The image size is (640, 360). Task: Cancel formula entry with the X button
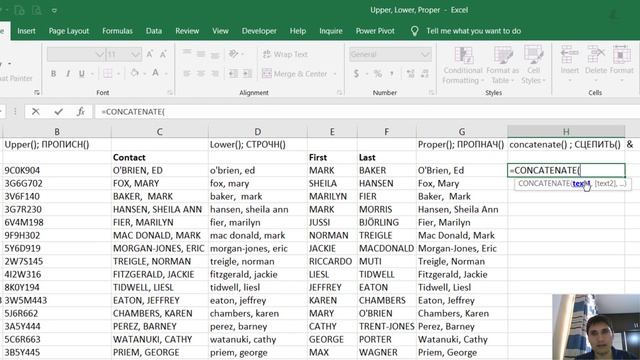pos(36,111)
